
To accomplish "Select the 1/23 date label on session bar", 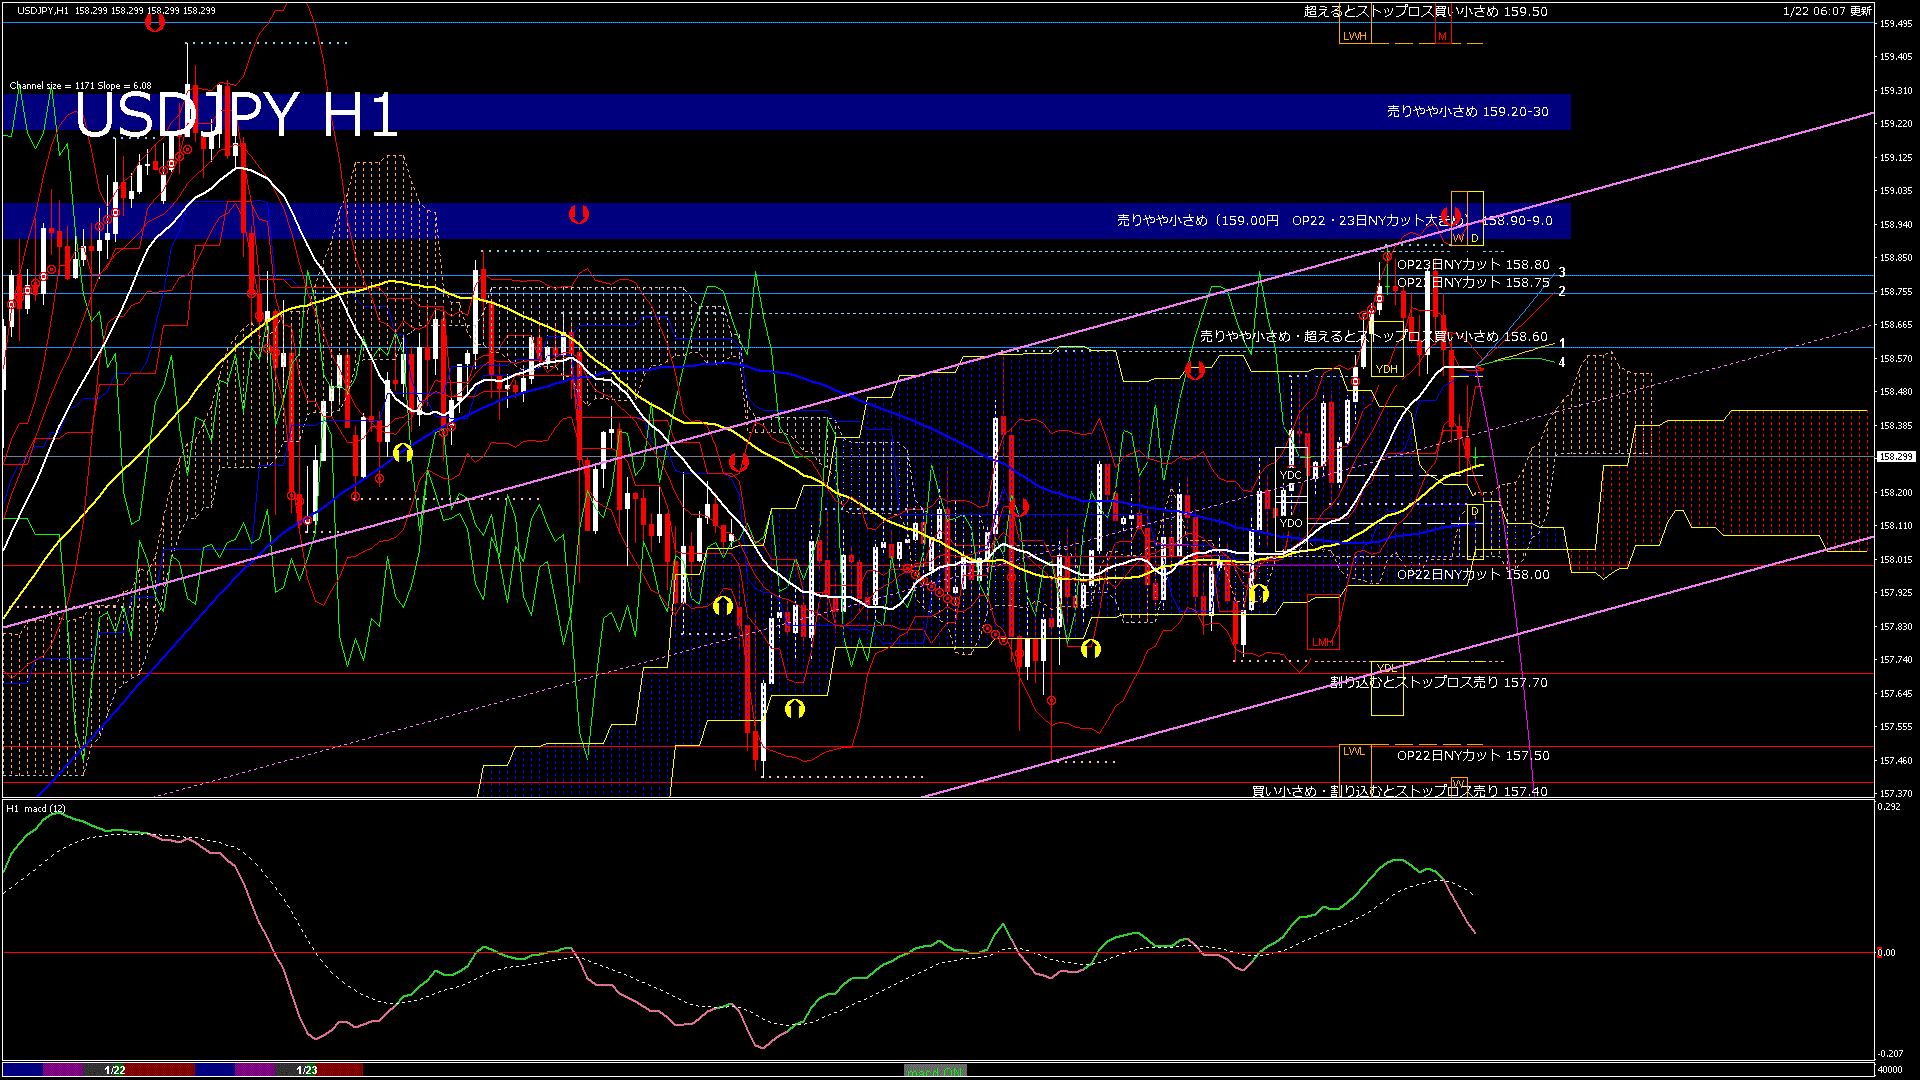I will (x=307, y=1070).
